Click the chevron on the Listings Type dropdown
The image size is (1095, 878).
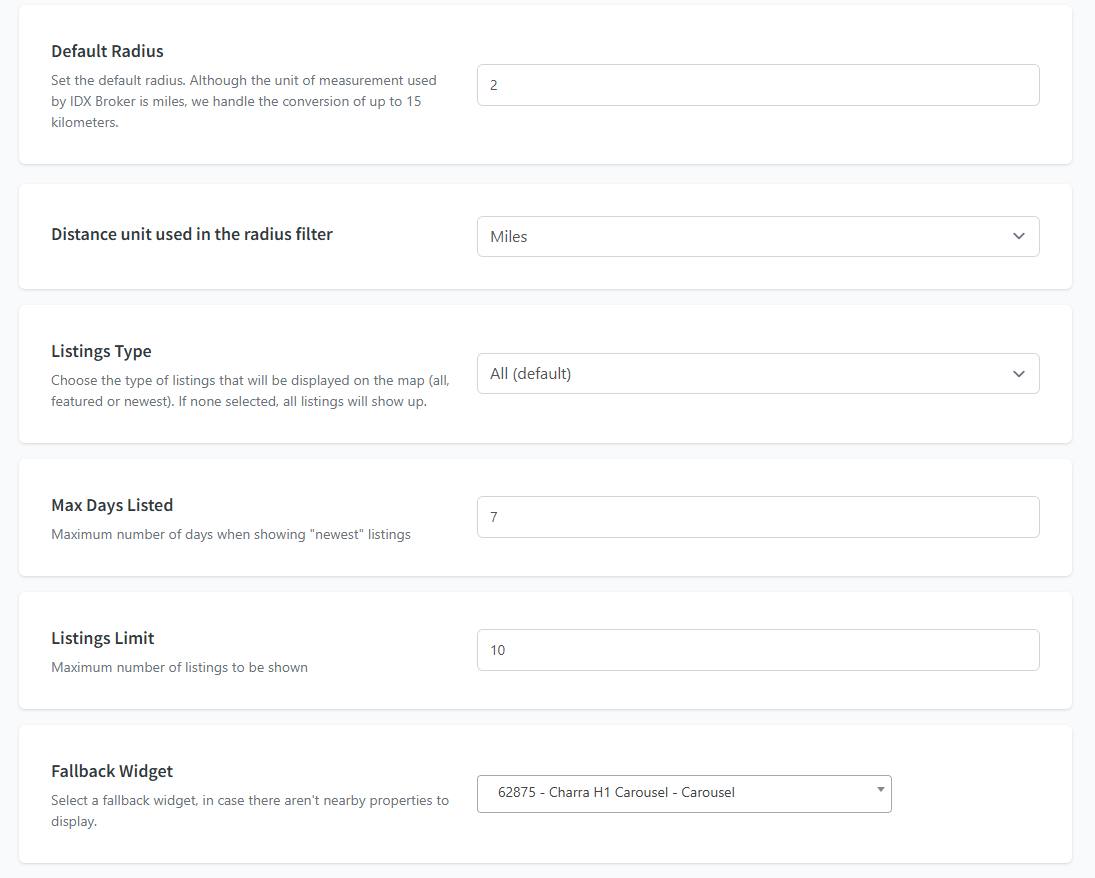tap(1018, 374)
